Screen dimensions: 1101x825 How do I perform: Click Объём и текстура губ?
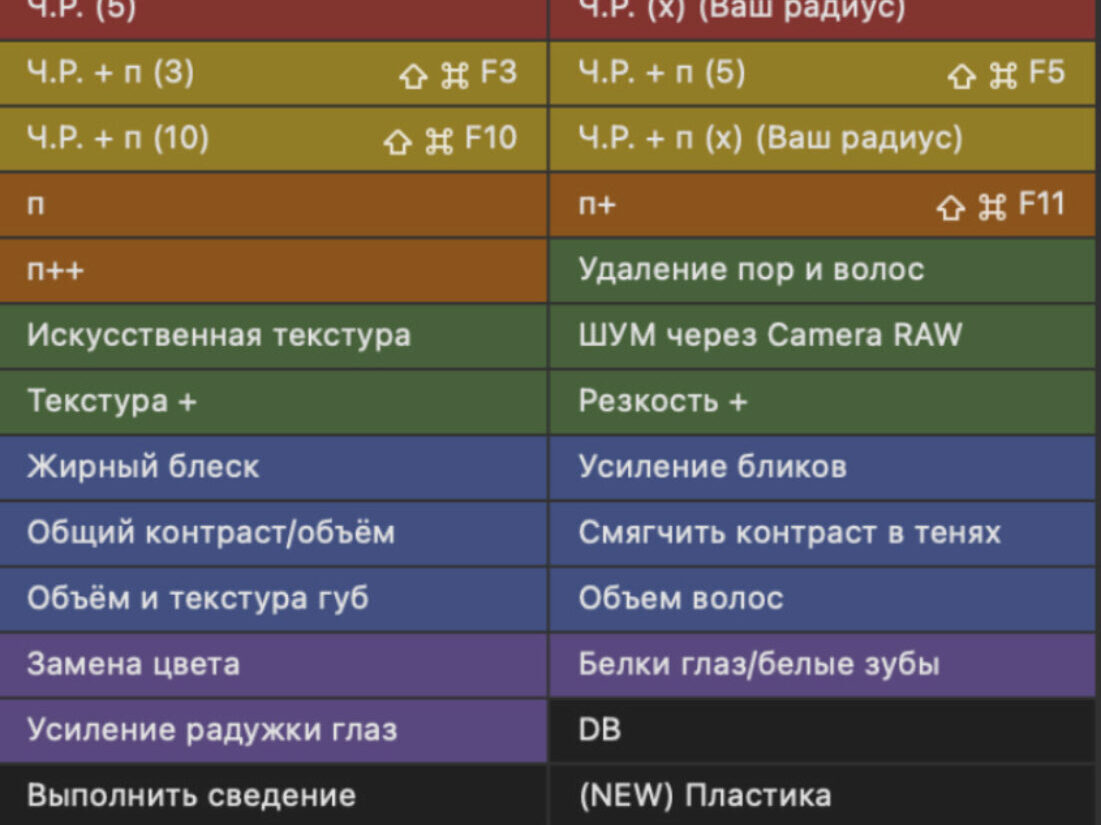click(x=272, y=599)
